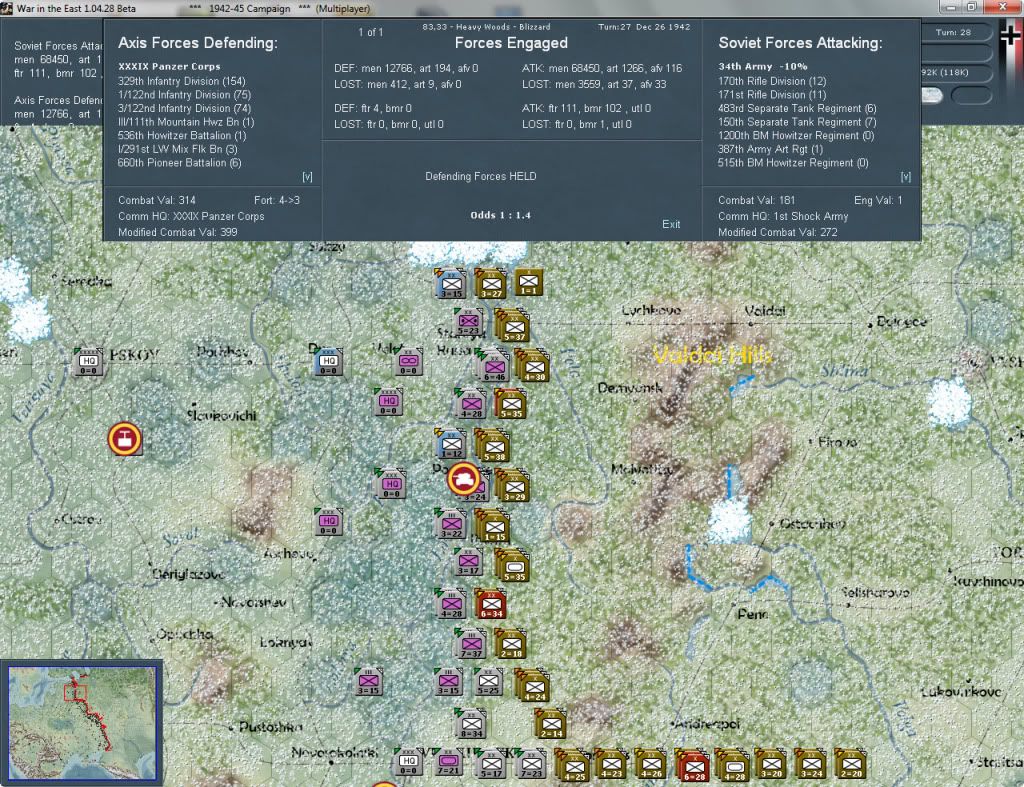1024x787 pixels.
Task: Select the blue 1=12 infantry counter
Action: click(451, 443)
